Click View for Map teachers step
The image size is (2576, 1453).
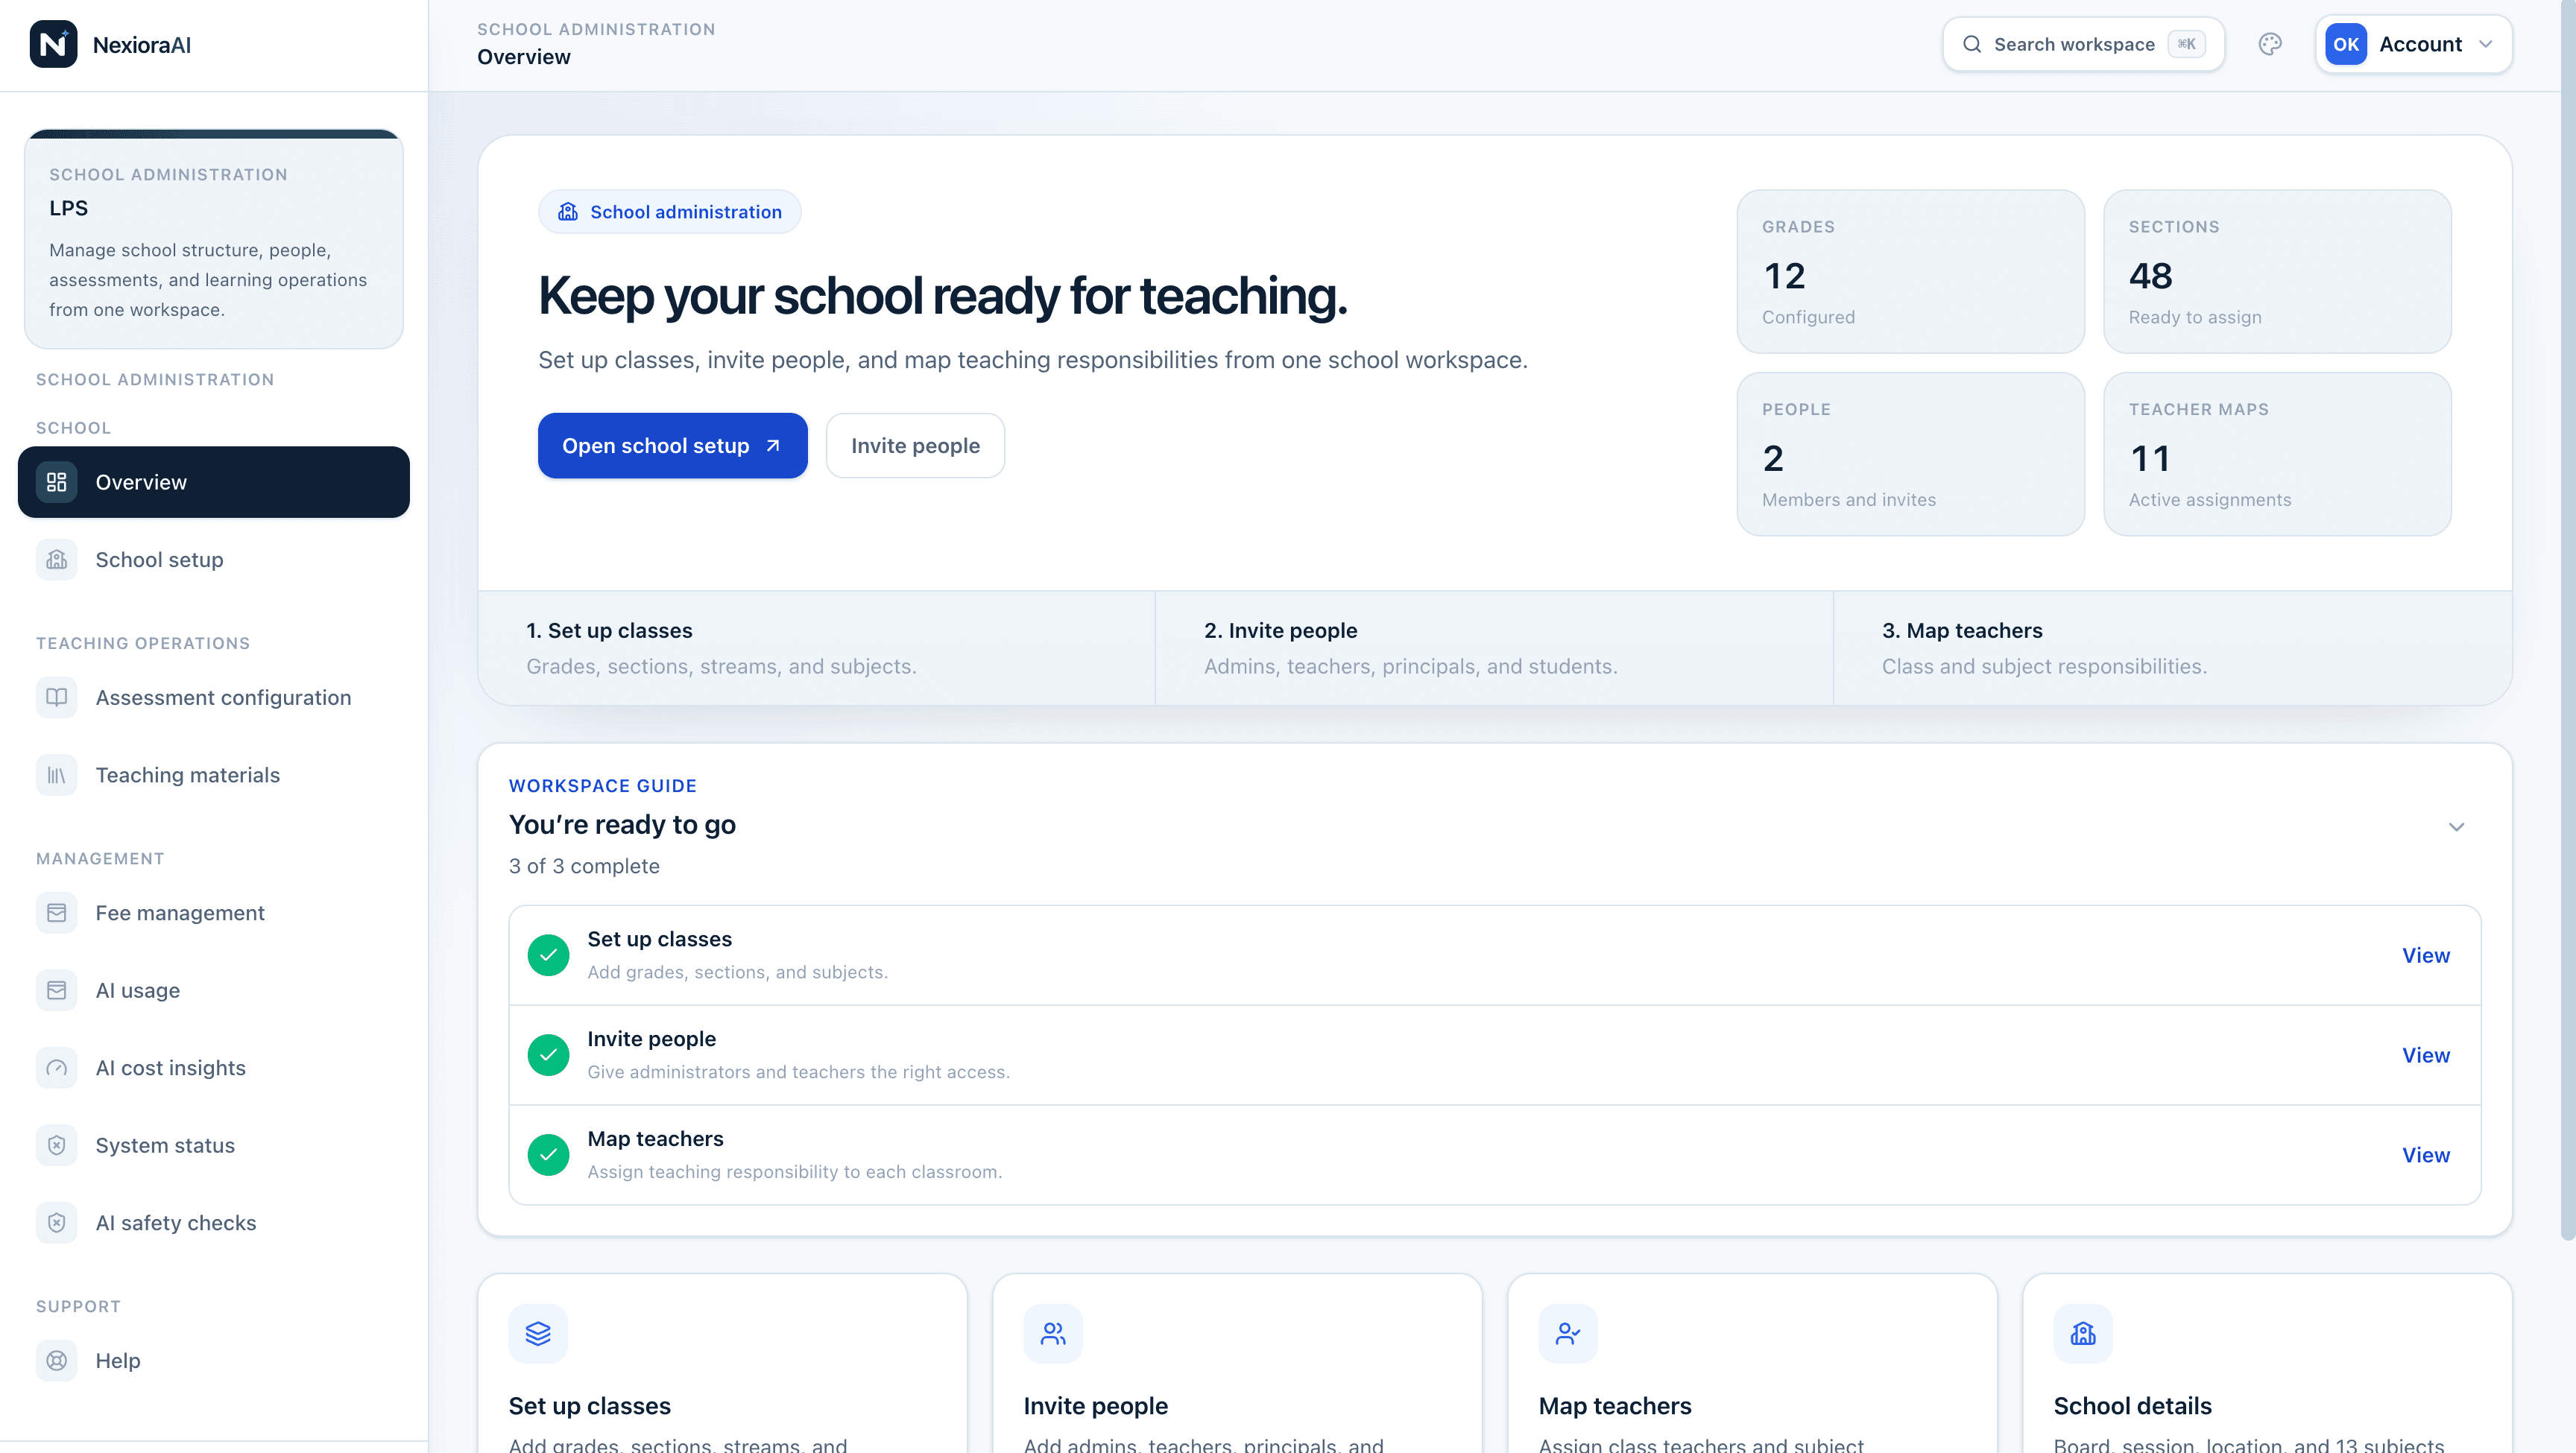[x=2426, y=1155]
